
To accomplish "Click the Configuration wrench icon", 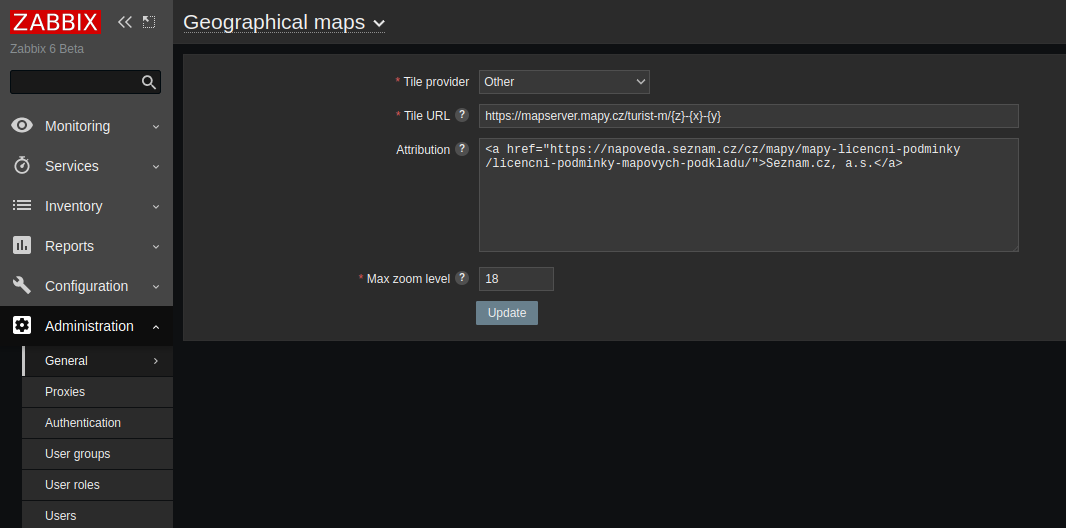I will pyautogui.click(x=22, y=286).
